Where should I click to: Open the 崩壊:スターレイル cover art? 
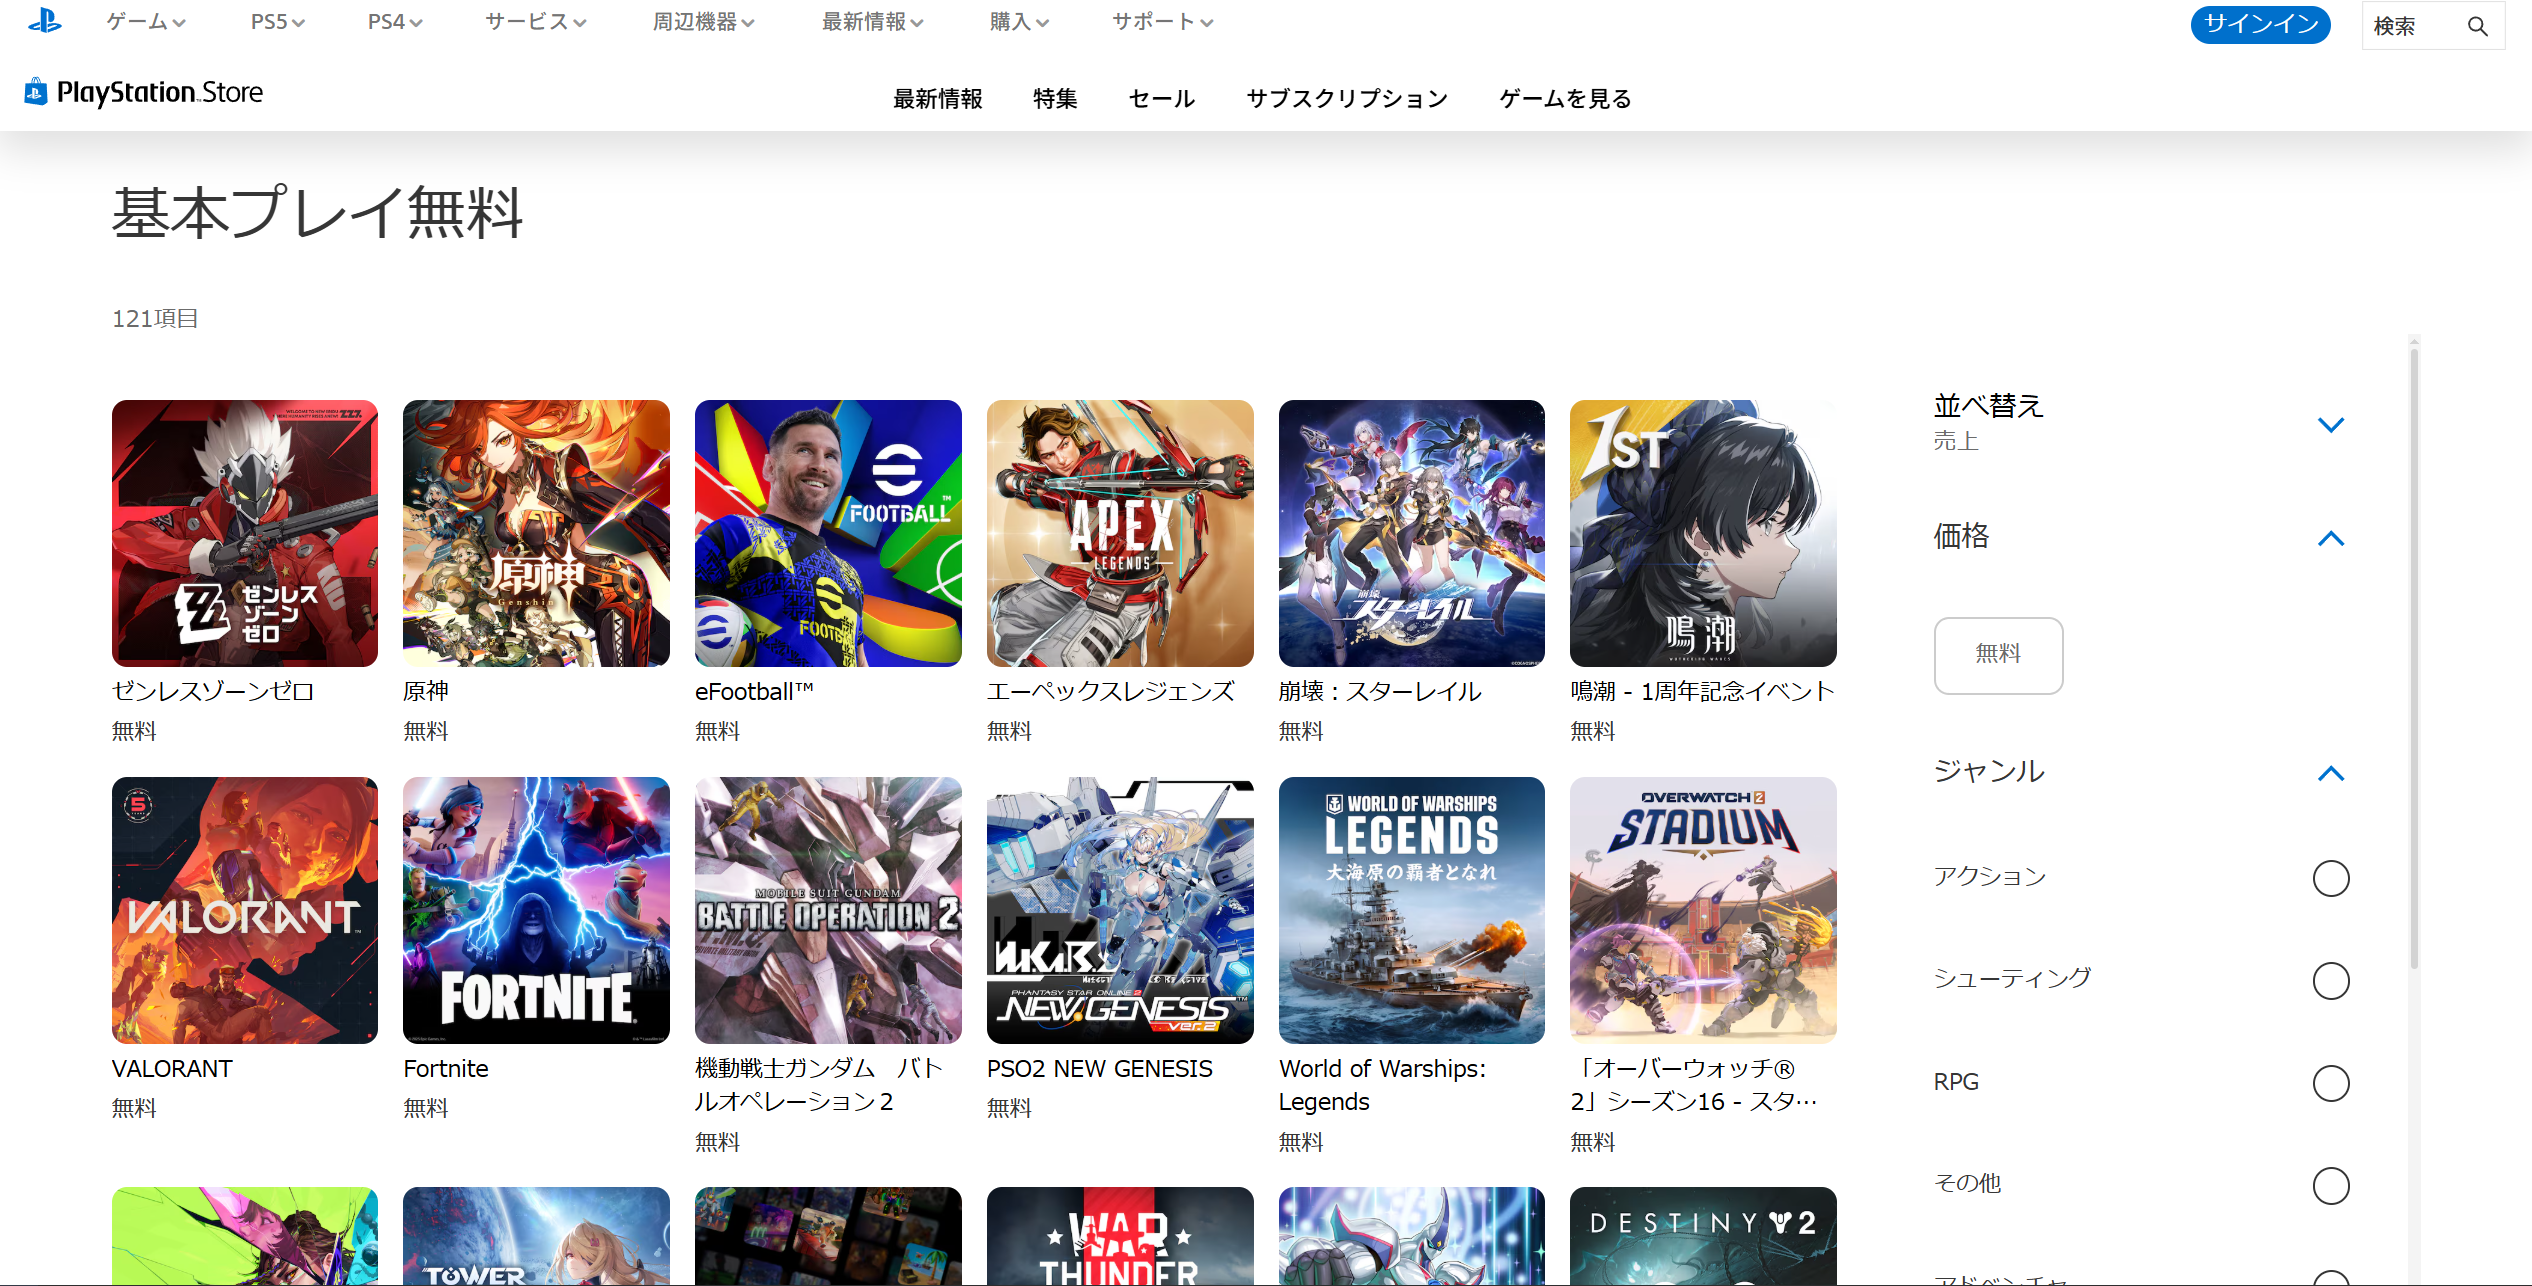point(1412,533)
